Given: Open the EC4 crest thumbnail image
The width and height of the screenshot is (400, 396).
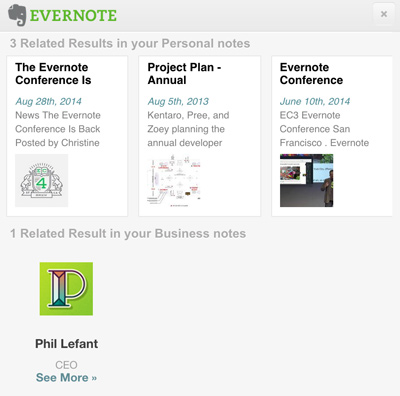Looking at the screenshot, I should [42, 180].
